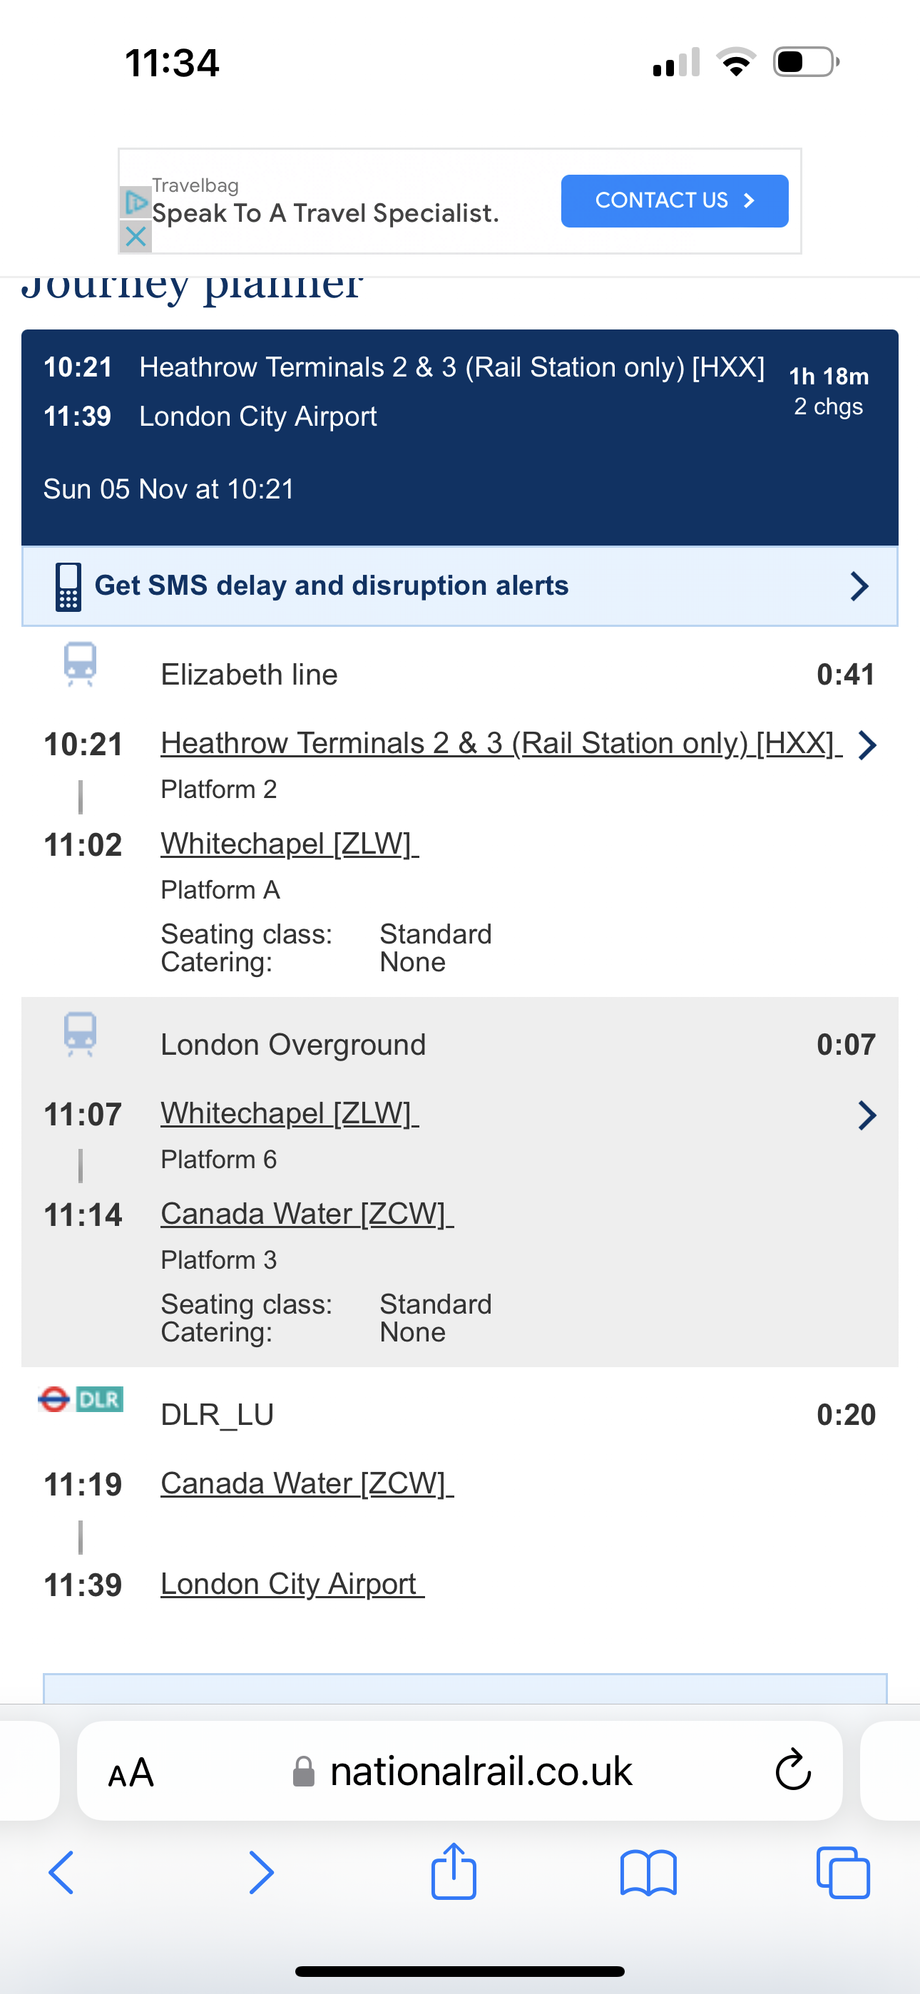
Task: Expand London Overground leg details chevron
Action: tap(867, 1115)
